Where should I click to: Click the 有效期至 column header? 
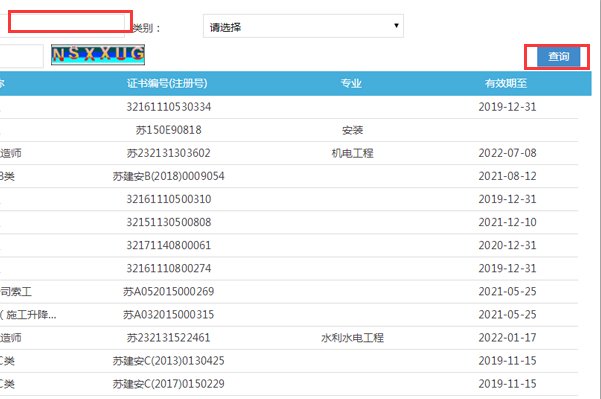[x=506, y=83]
